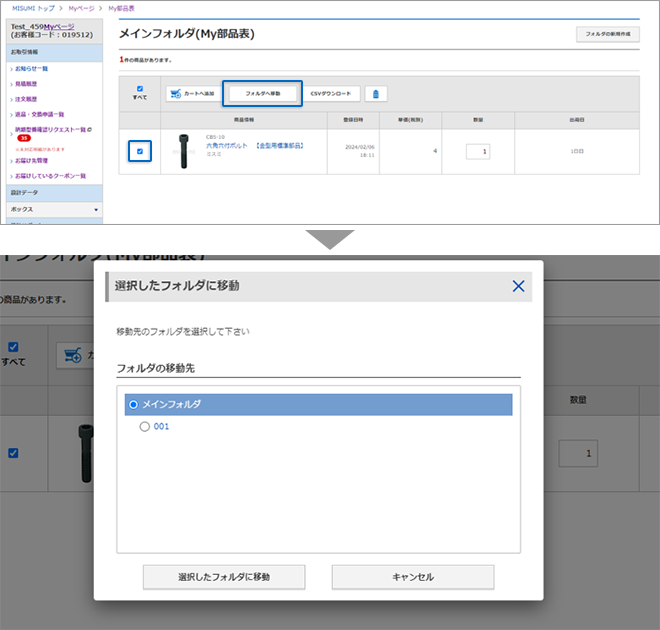
Task: Select the メインフォルダ radio button
Action: click(x=134, y=404)
